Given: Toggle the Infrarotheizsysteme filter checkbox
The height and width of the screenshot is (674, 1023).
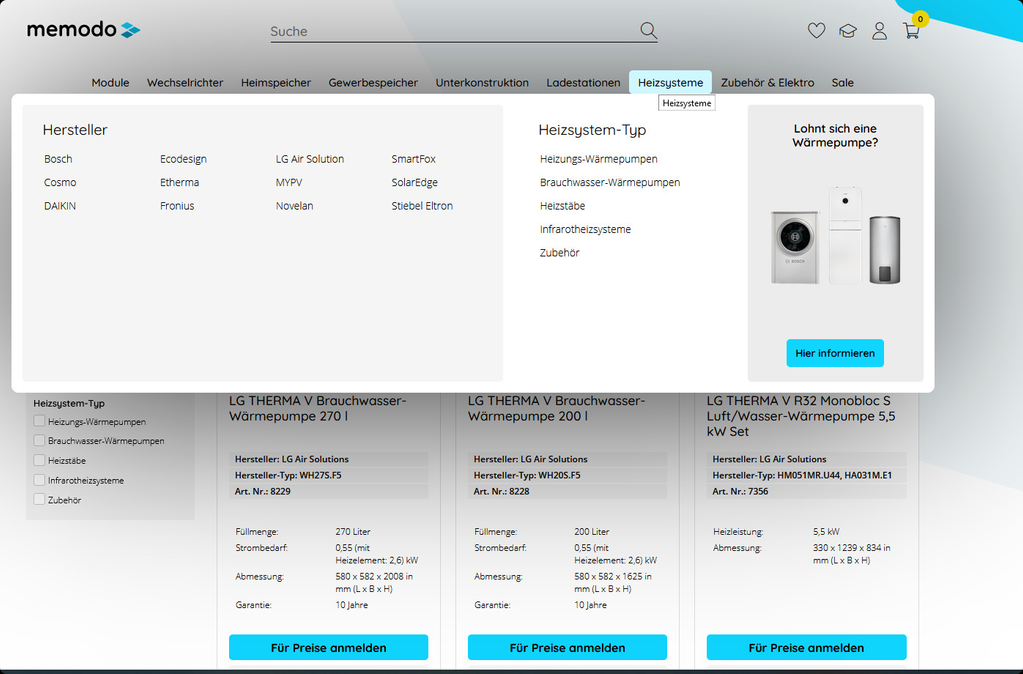Looking at the screenshot, I should (40, 480).
